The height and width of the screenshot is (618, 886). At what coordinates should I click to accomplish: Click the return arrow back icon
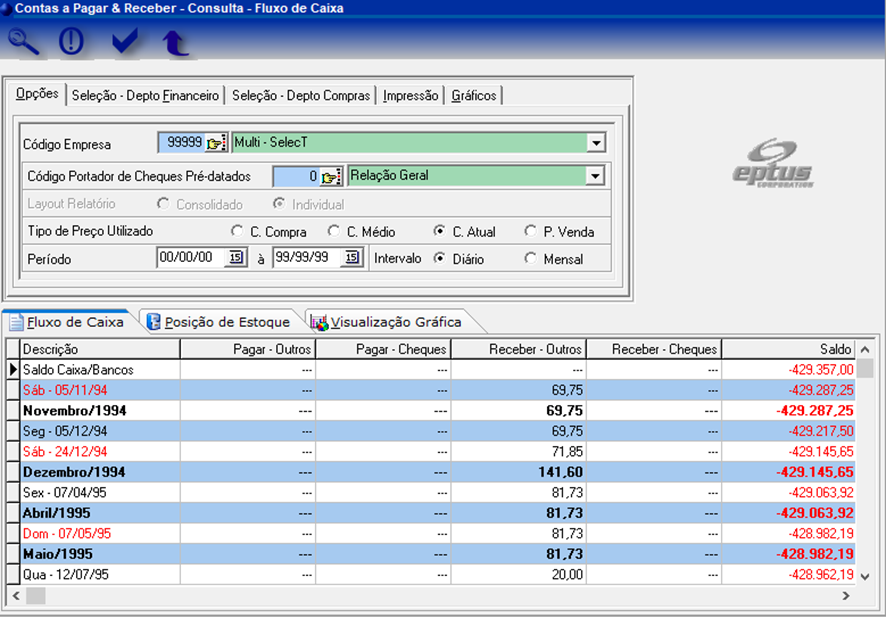pos(175,42)
